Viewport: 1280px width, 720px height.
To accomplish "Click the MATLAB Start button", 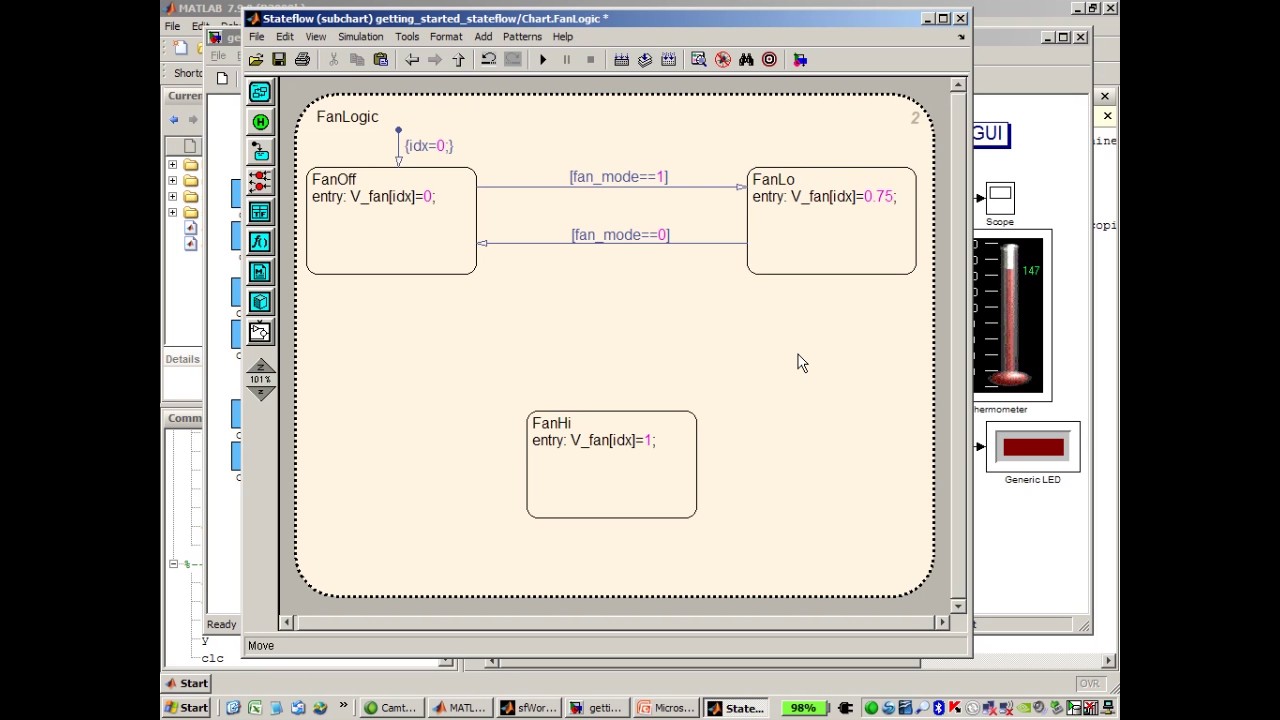I will (x=187, y=684).
